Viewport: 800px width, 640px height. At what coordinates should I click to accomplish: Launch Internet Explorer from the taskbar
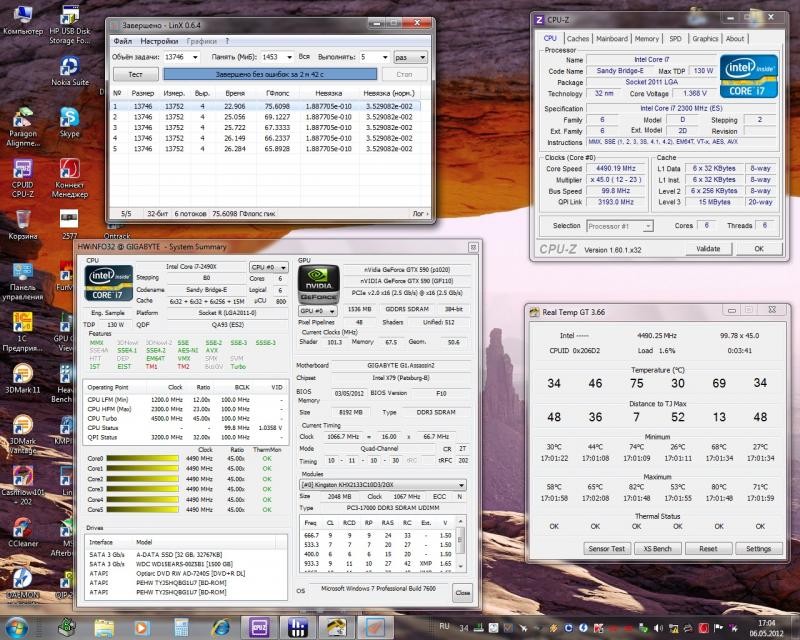point(220,627)
